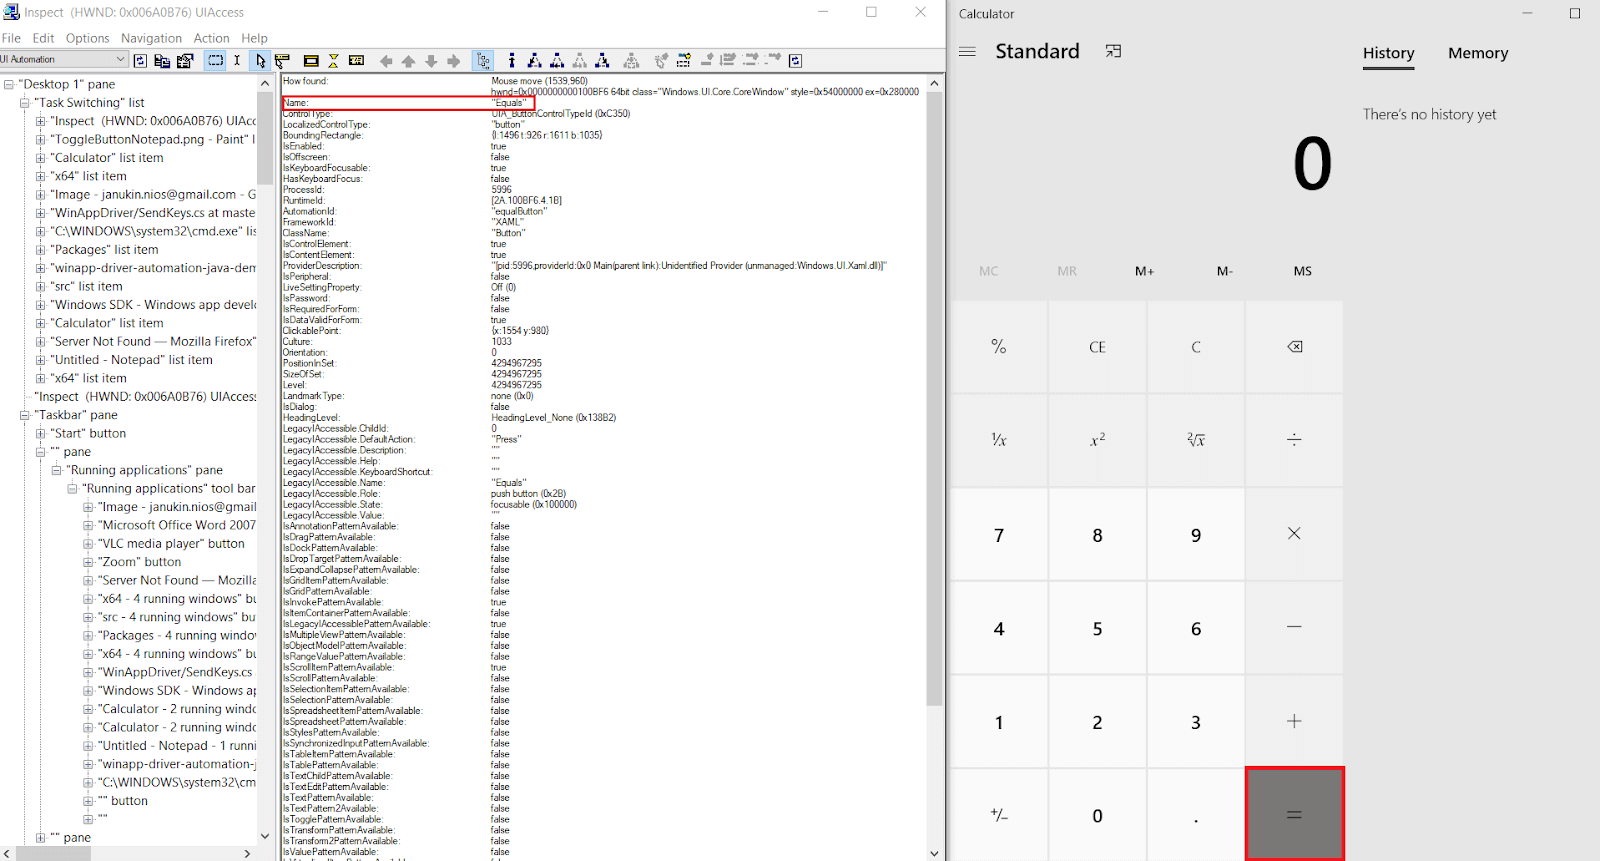The height and width of the screenshot is (861, 1600).
Task: Click the left navigation arrow in Inspect
Action: (x=386, y=61)
